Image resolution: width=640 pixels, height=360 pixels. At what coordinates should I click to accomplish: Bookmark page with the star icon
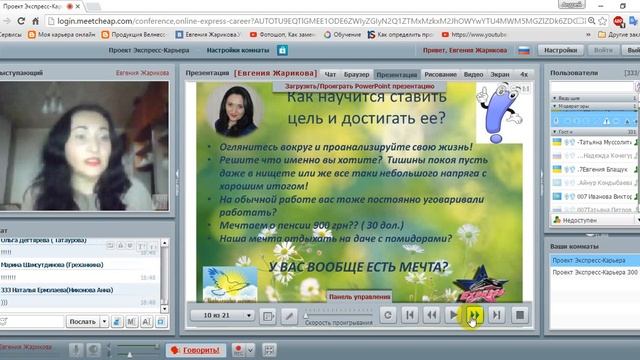pyautogui.click(x=602, y=21)
